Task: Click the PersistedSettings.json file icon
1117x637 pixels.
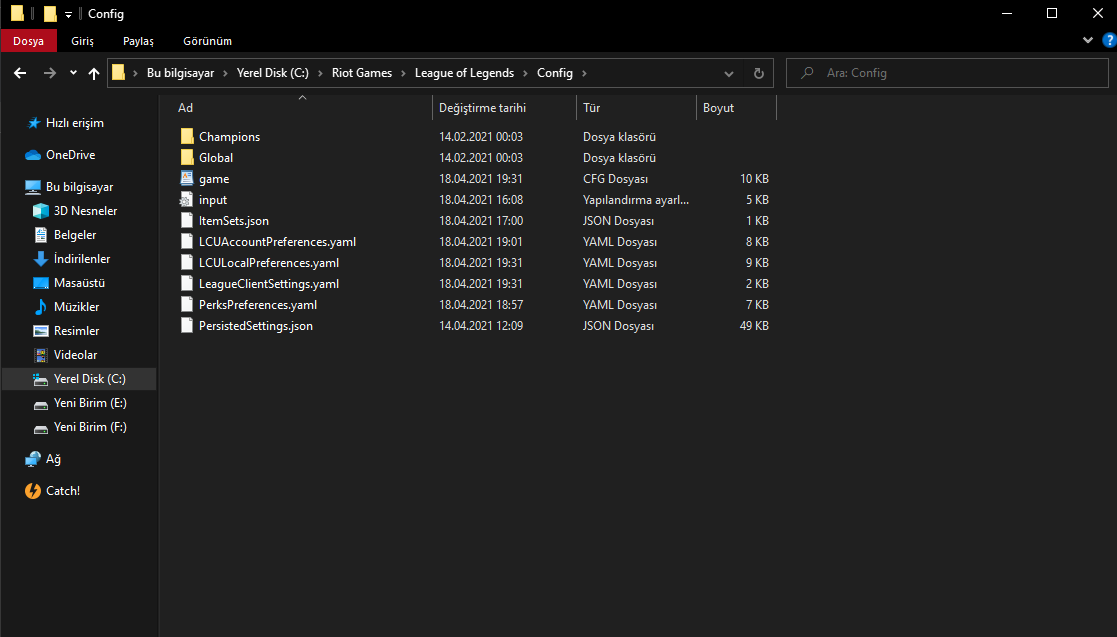Action: pyautogui.click(x=187, y=326)
